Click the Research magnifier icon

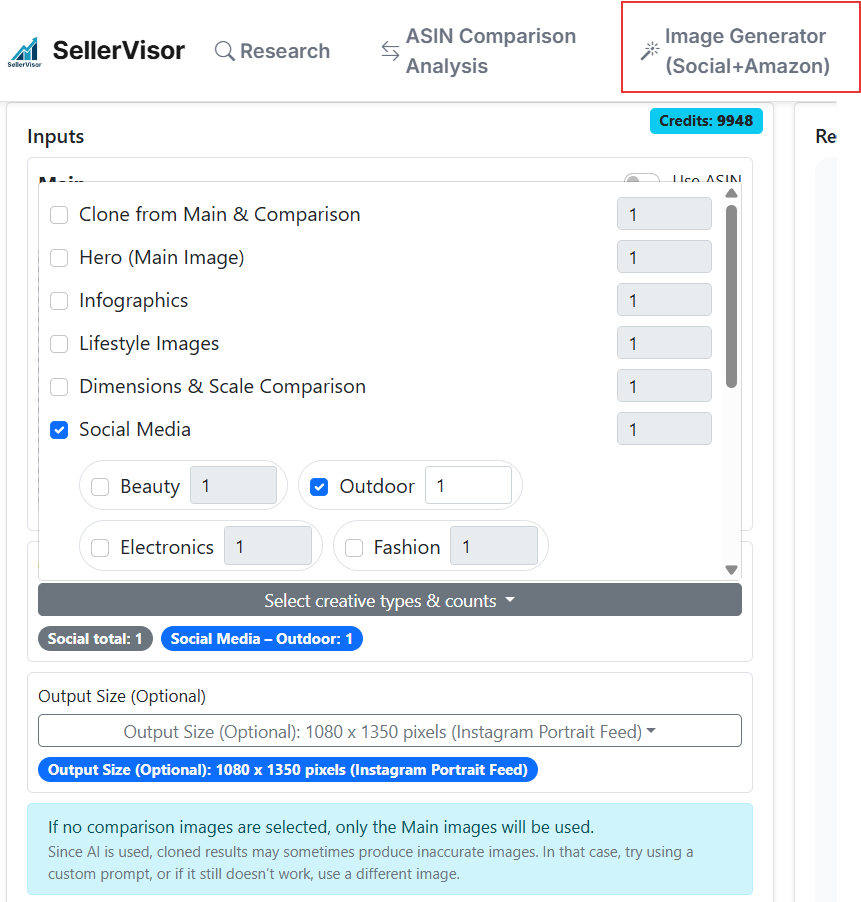[225, 51]
